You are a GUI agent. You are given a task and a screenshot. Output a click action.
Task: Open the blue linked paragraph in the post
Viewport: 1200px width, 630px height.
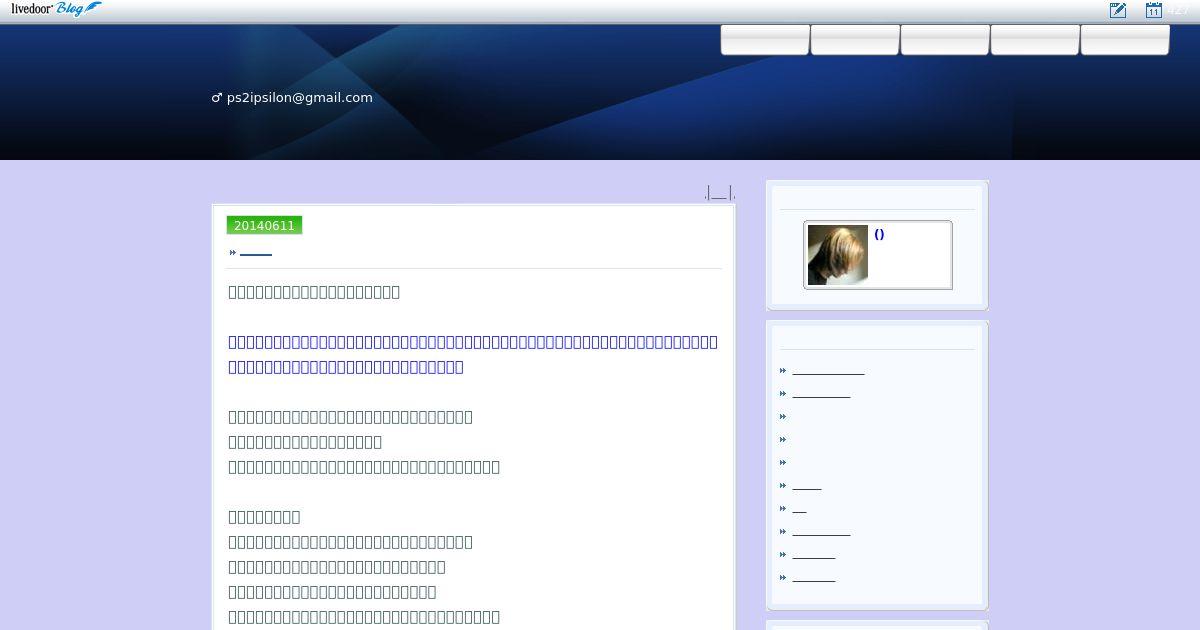click(473, 354)
